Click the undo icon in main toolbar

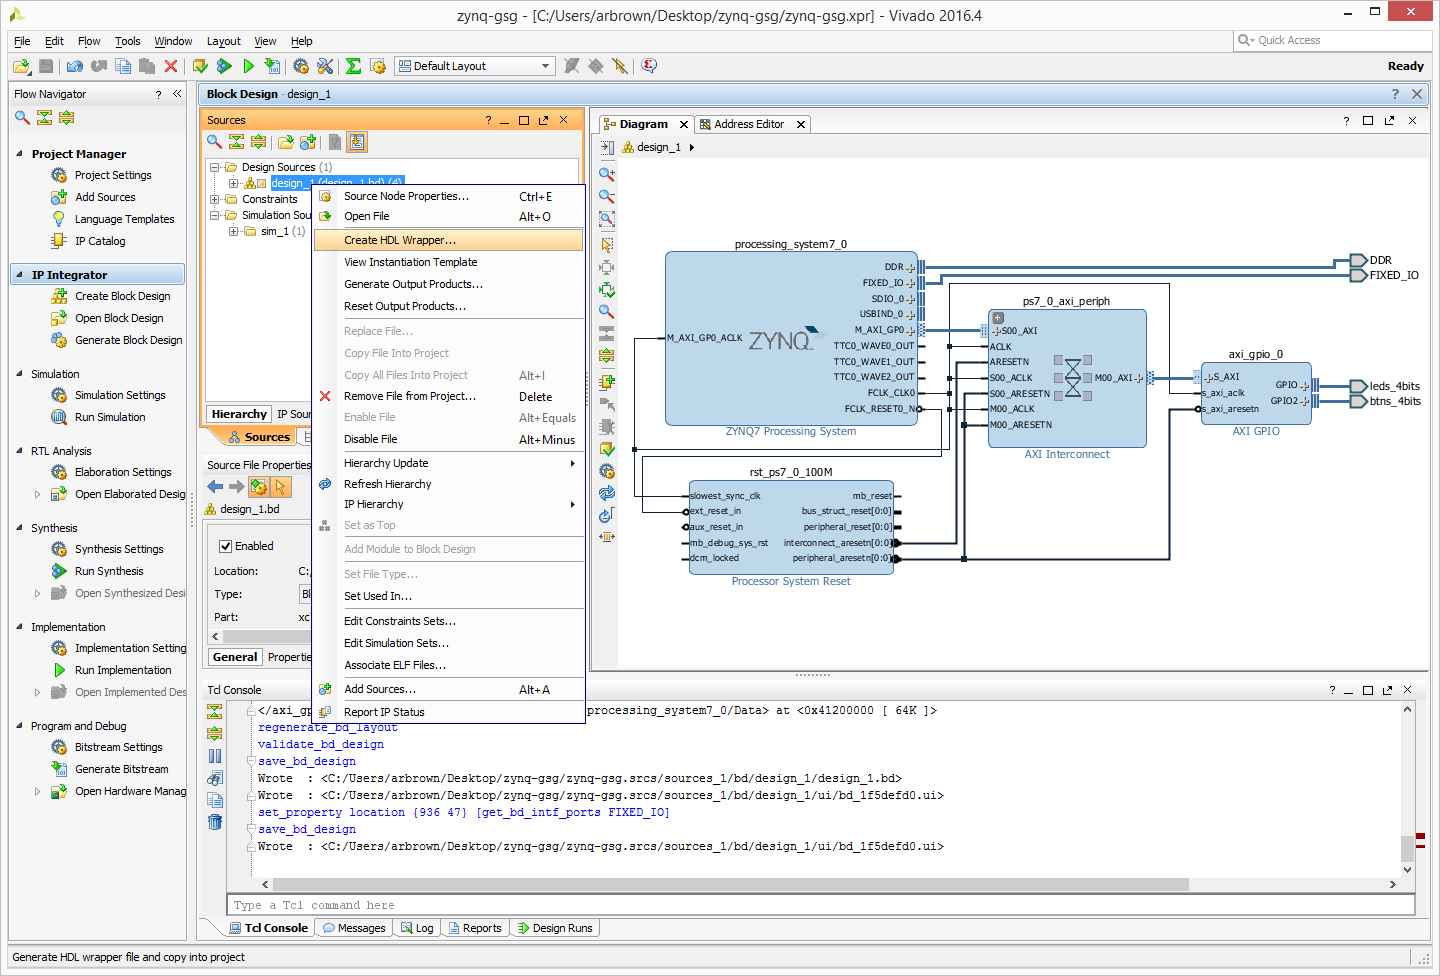tap(75, 66)
